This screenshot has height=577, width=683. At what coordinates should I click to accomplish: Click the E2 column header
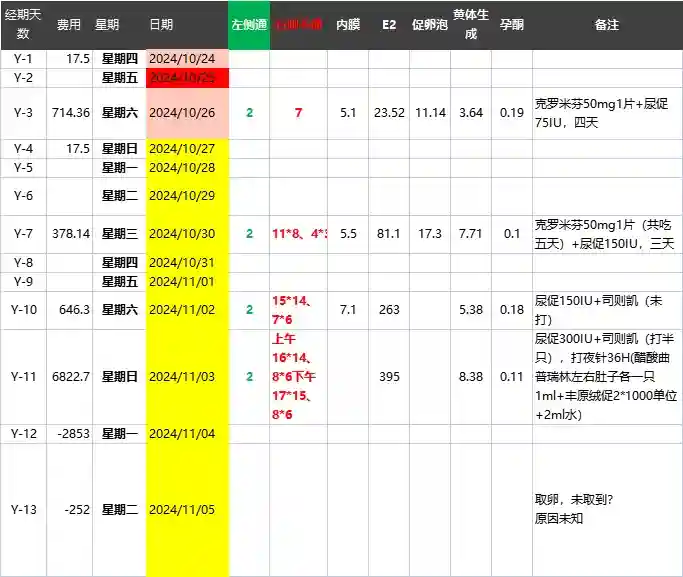click(389, 24)
